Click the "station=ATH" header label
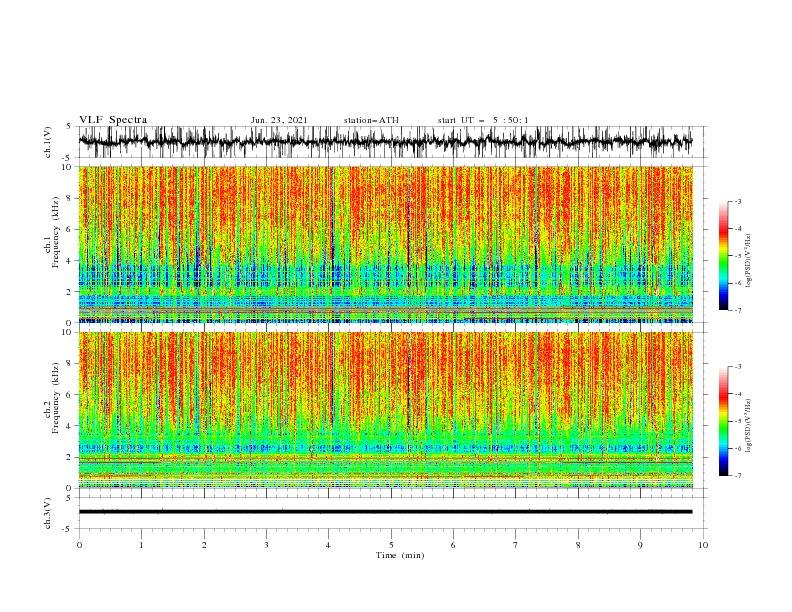Screen dimensions: 792x612 pos(371,120)
